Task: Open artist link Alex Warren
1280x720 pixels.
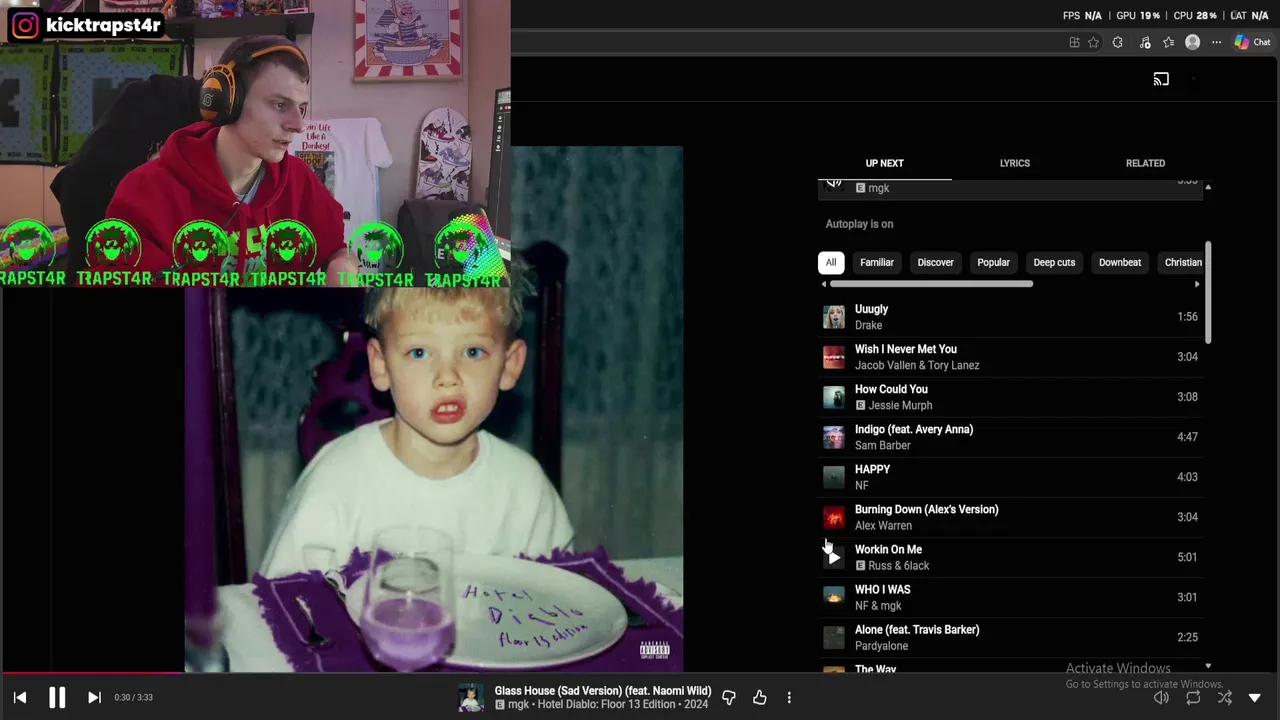Action: click(x=883, y=525)
